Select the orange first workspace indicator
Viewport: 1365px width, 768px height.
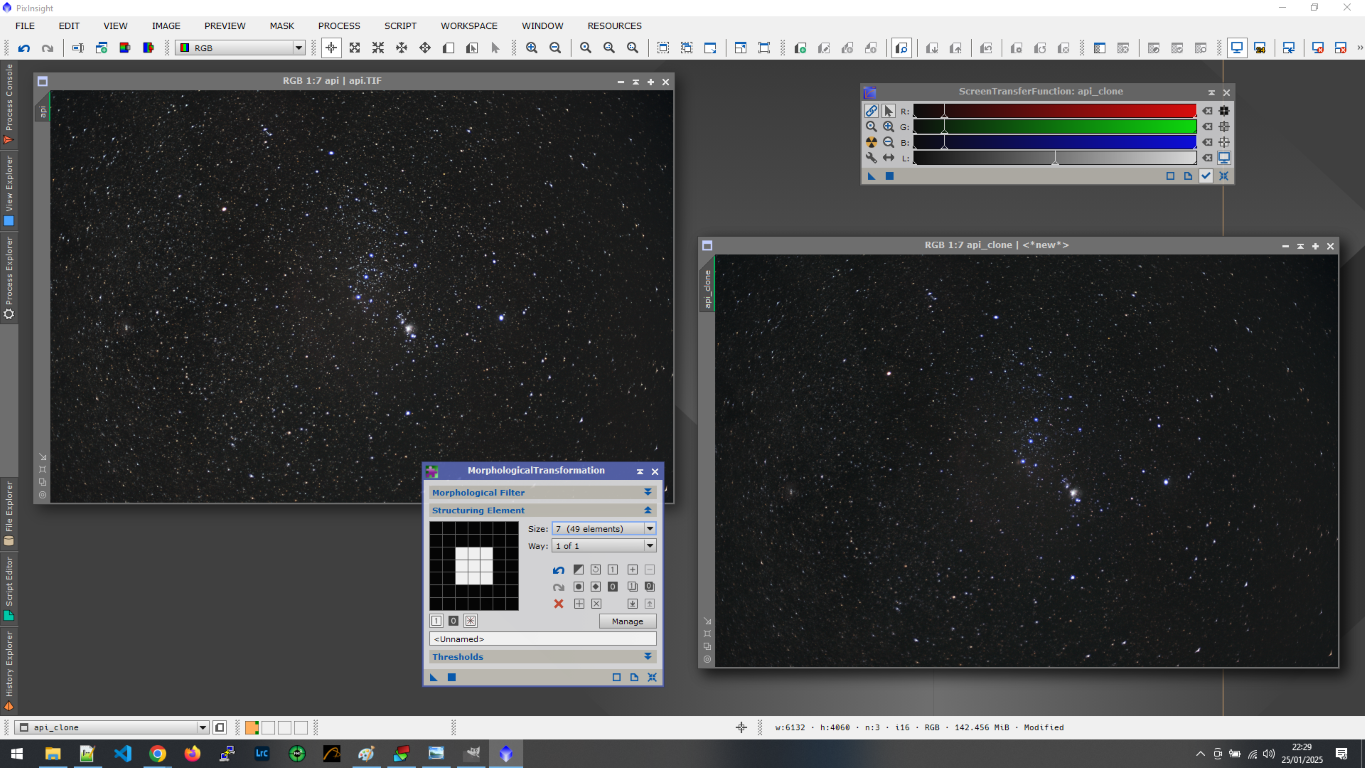pos(252,727)
